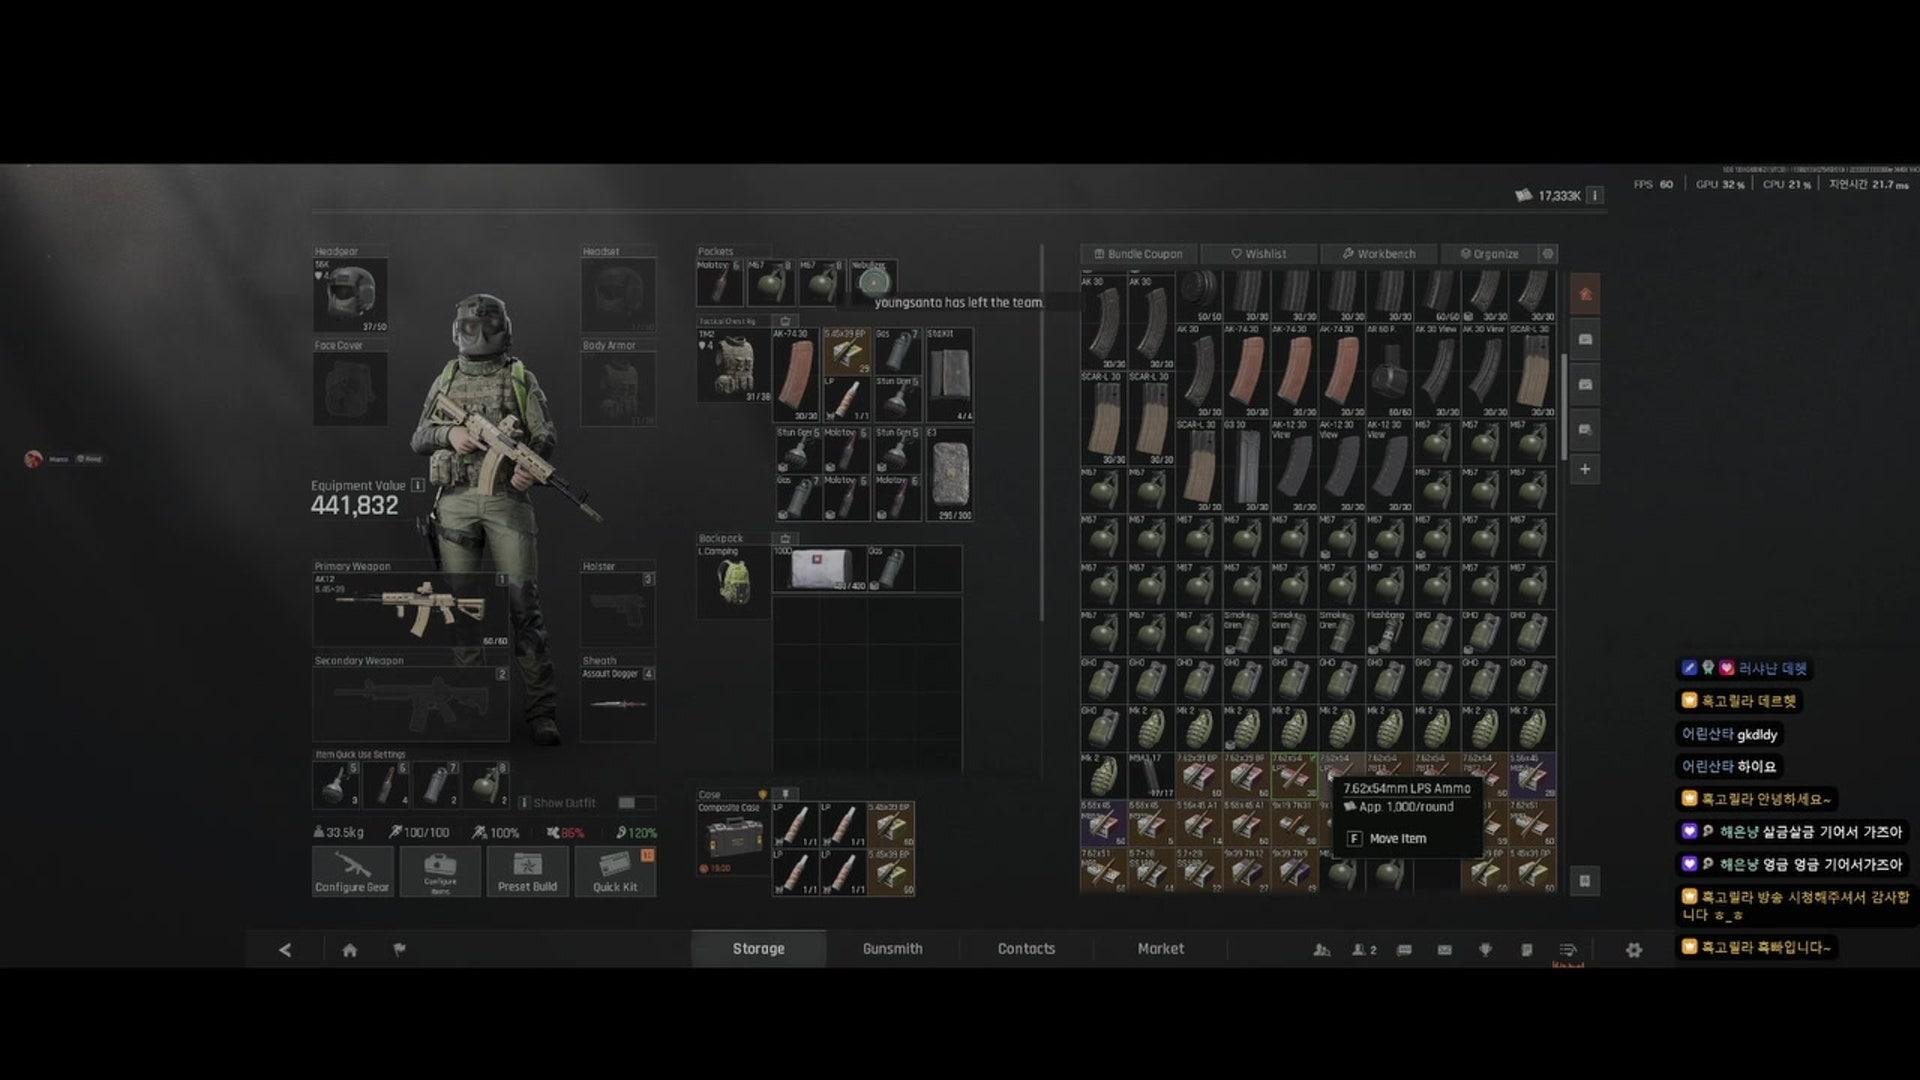Click the friends icon showing 2
Viewport: 1920px width, 1080px height.
[x=1364, y=950]
